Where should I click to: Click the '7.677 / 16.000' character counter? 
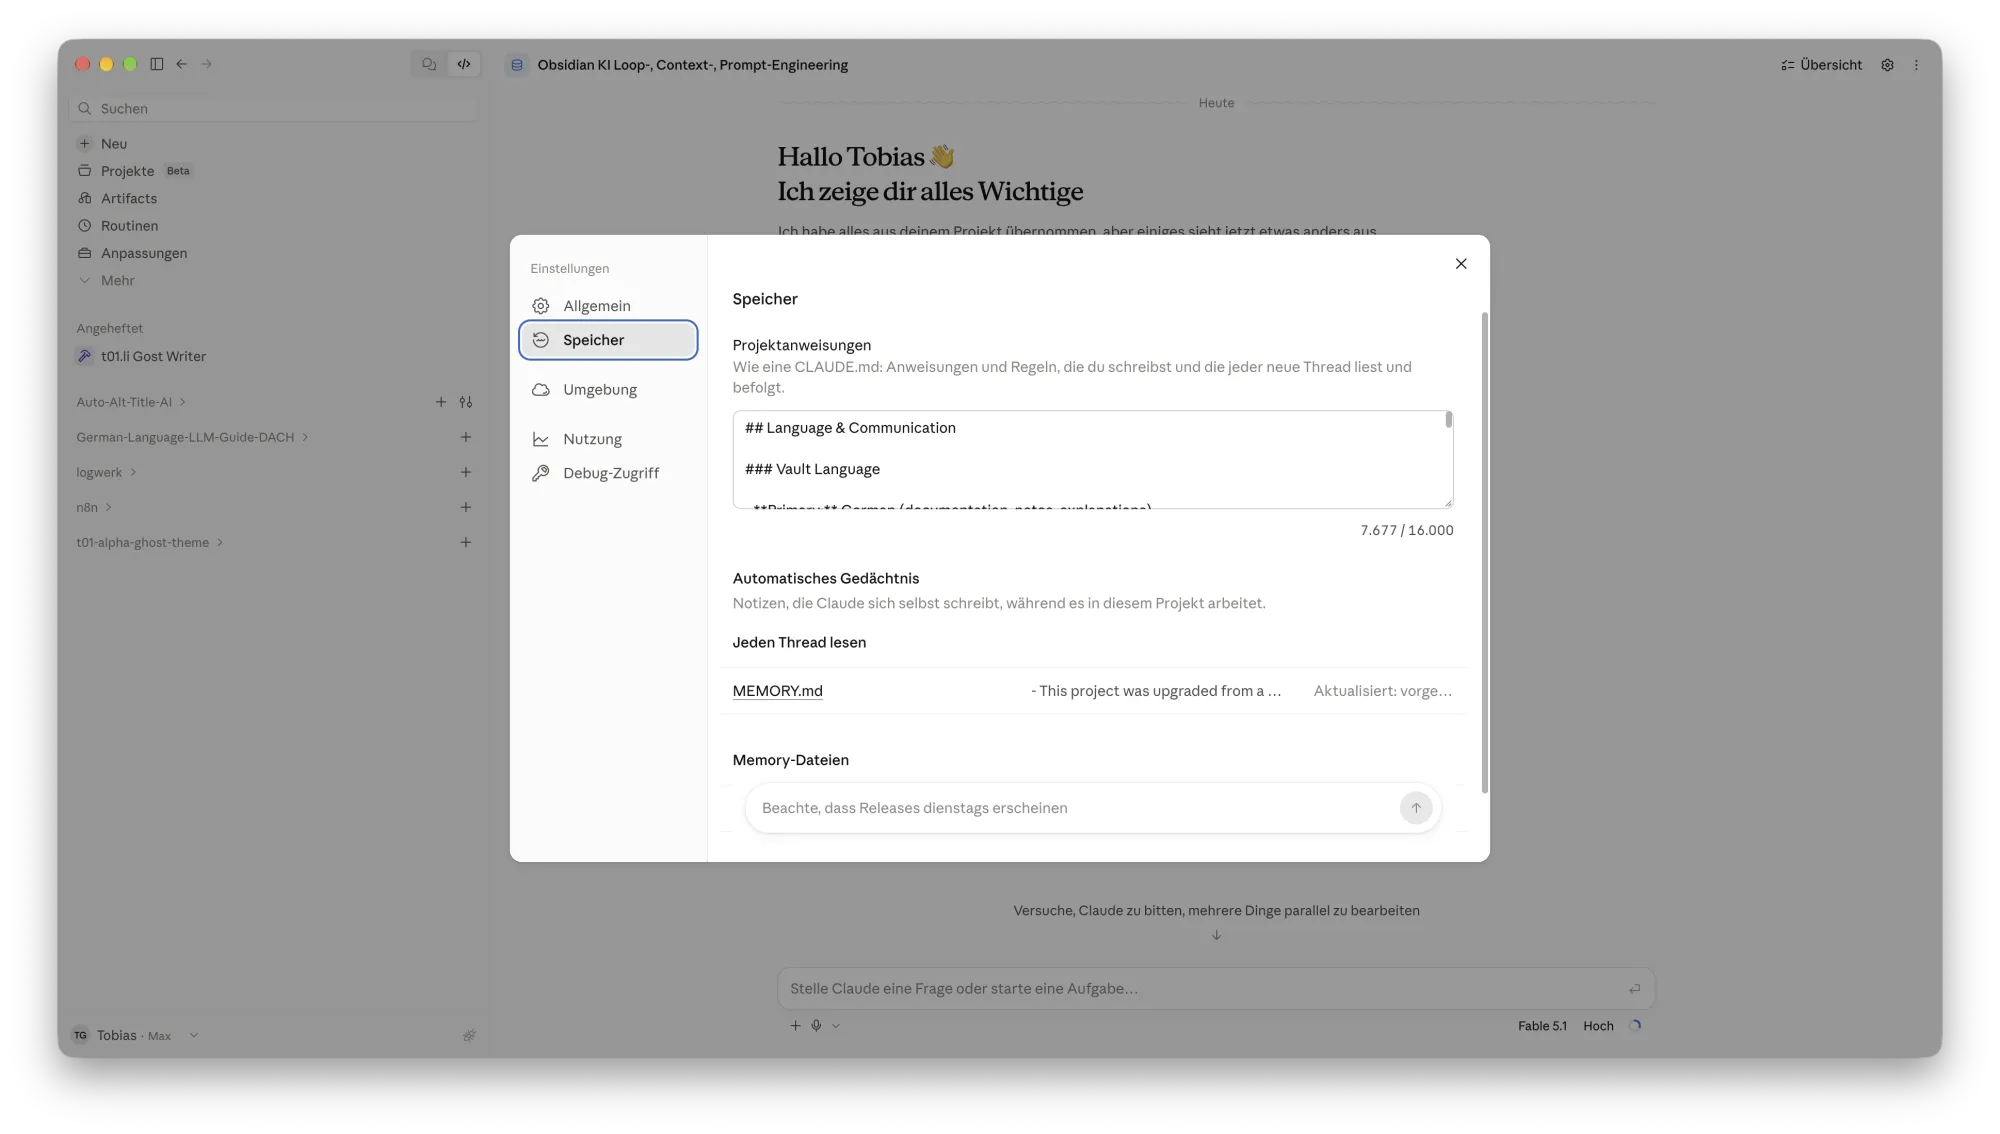(x=1406, y=530)
